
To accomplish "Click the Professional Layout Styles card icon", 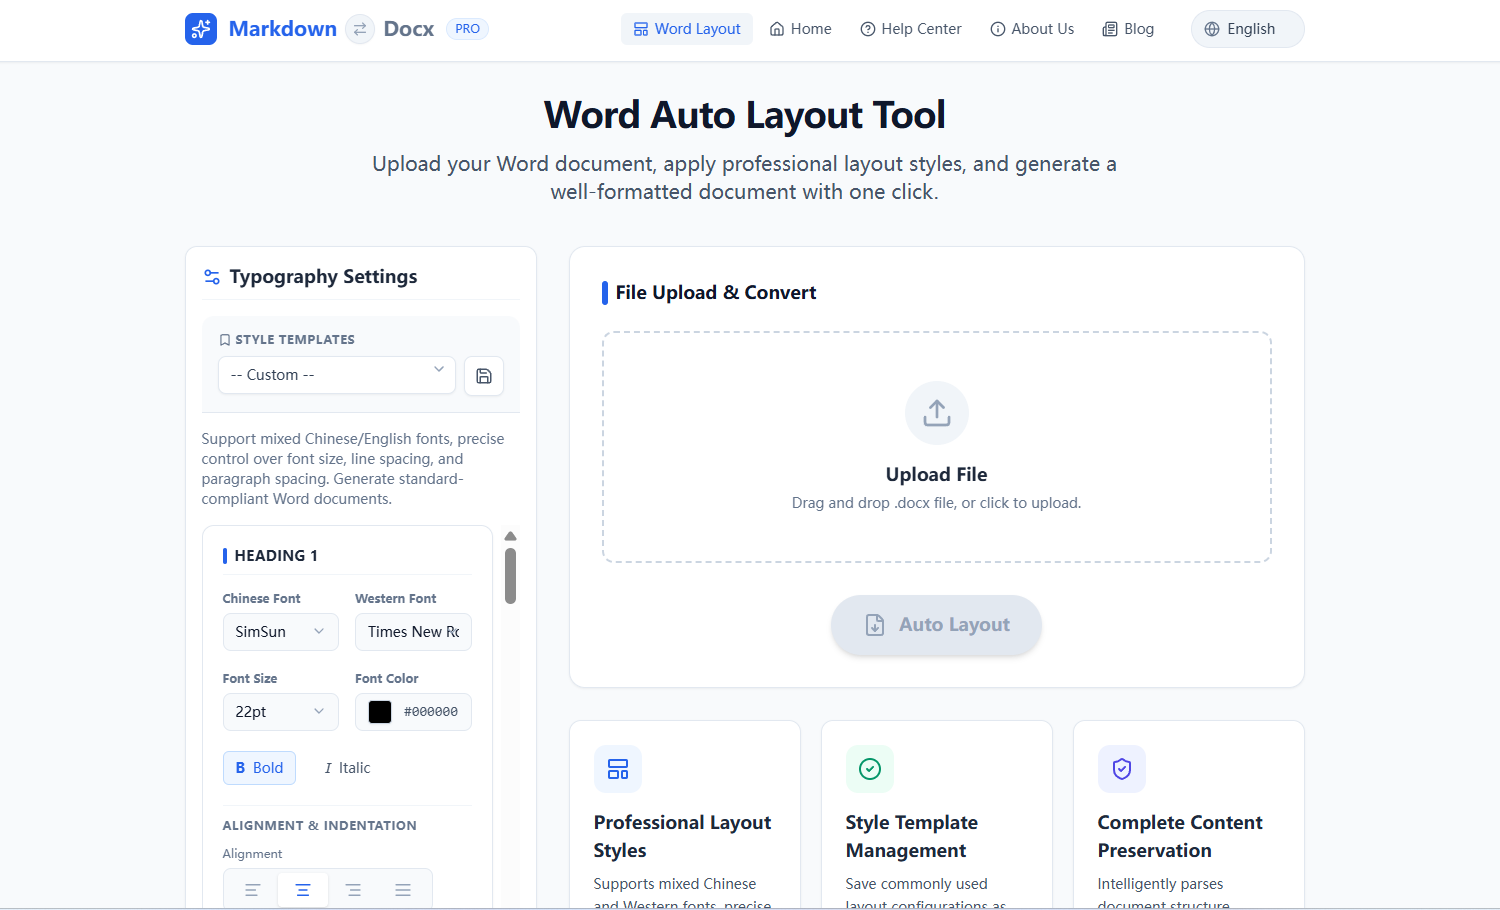I will pos(618,769).
